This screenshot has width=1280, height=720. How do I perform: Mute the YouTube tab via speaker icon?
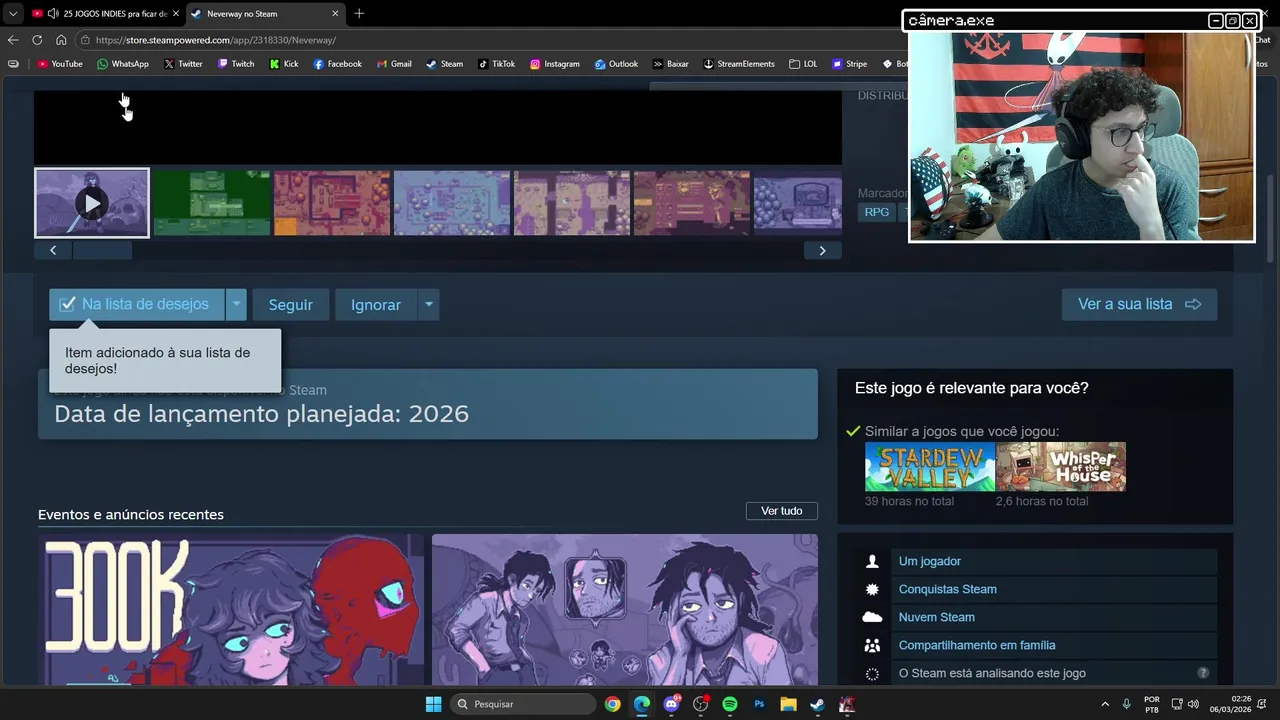(52, 14)
